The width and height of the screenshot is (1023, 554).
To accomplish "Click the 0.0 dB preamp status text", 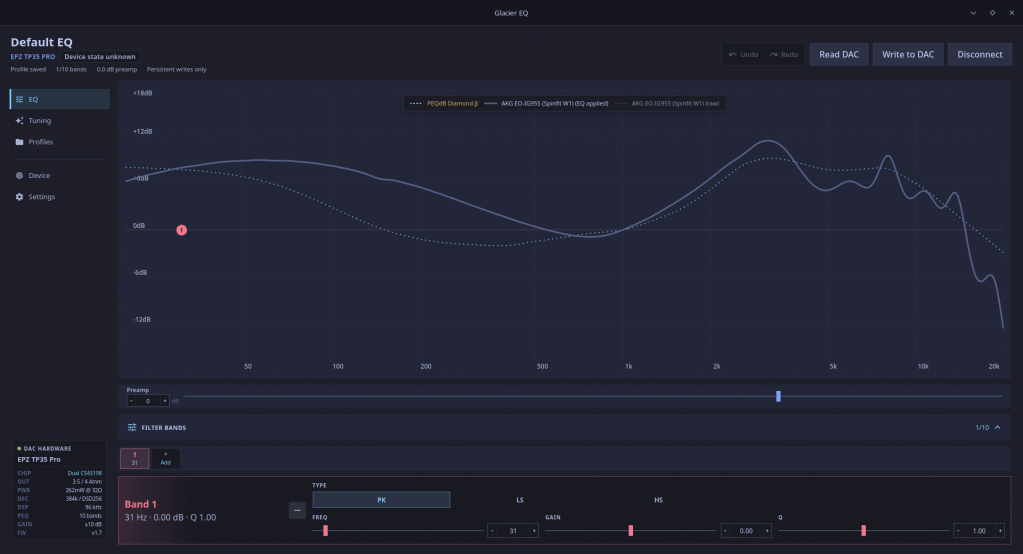I will (x=117, y=69).
